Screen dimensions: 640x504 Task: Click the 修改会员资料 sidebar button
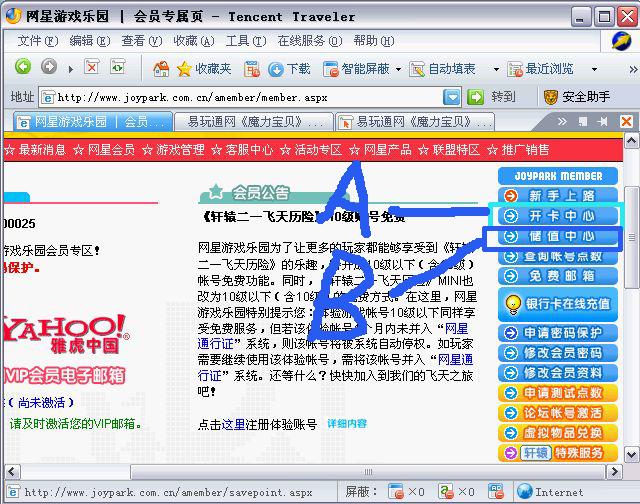[x=558, y=373]
